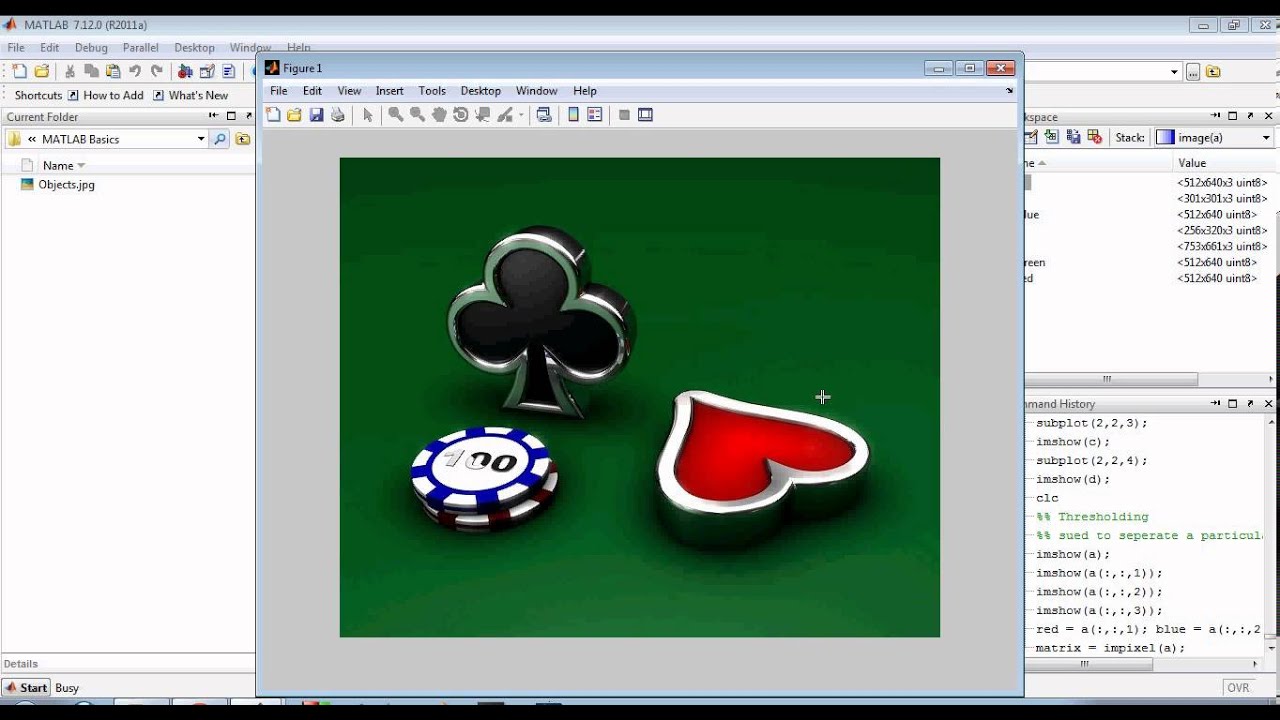
Task: Click the Undo icon in MATLAB toolbar
Action: tap(134, 71)
